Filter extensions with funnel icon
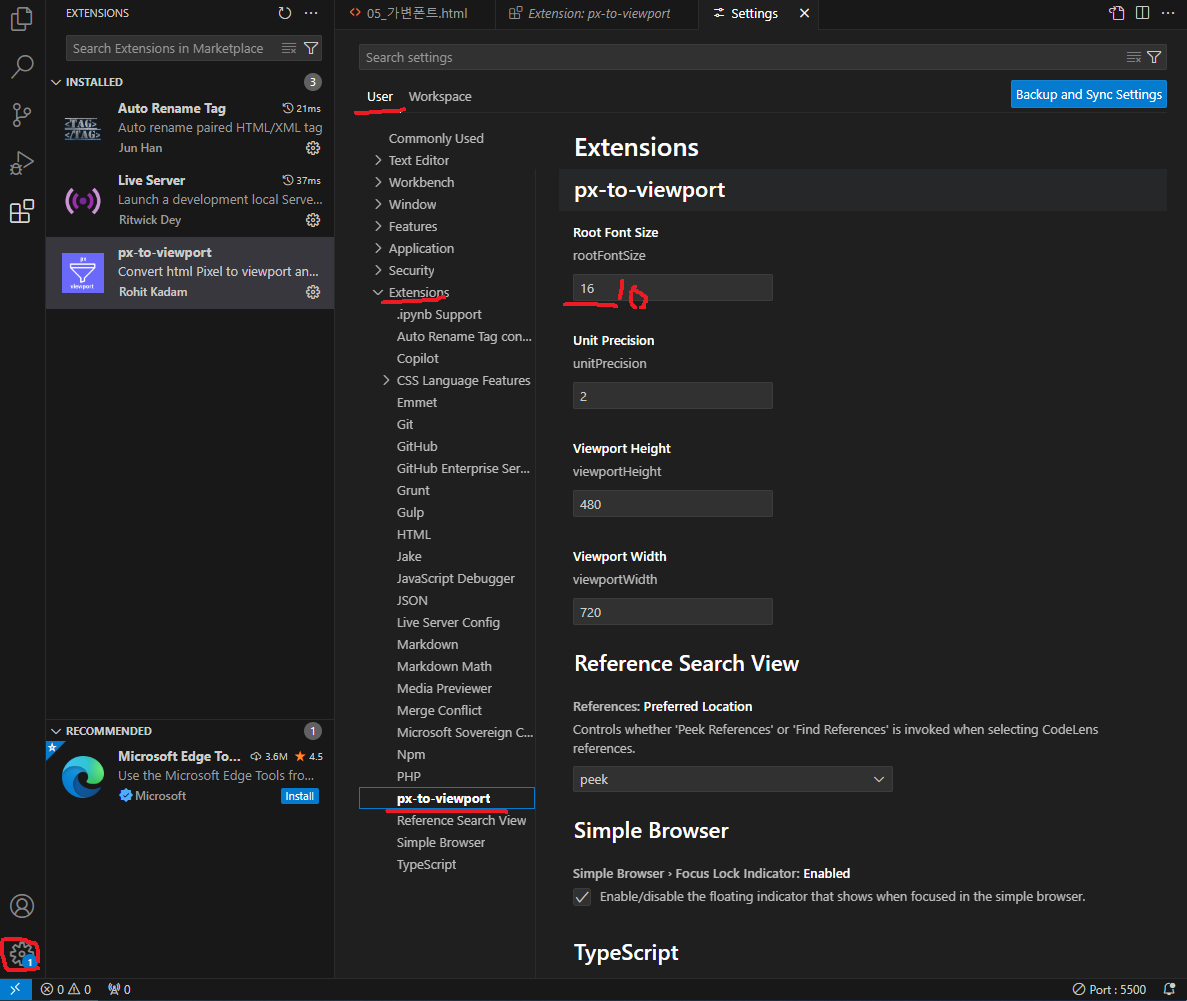Screen dimensions: 1187x1001 click(x=310, y=48)
